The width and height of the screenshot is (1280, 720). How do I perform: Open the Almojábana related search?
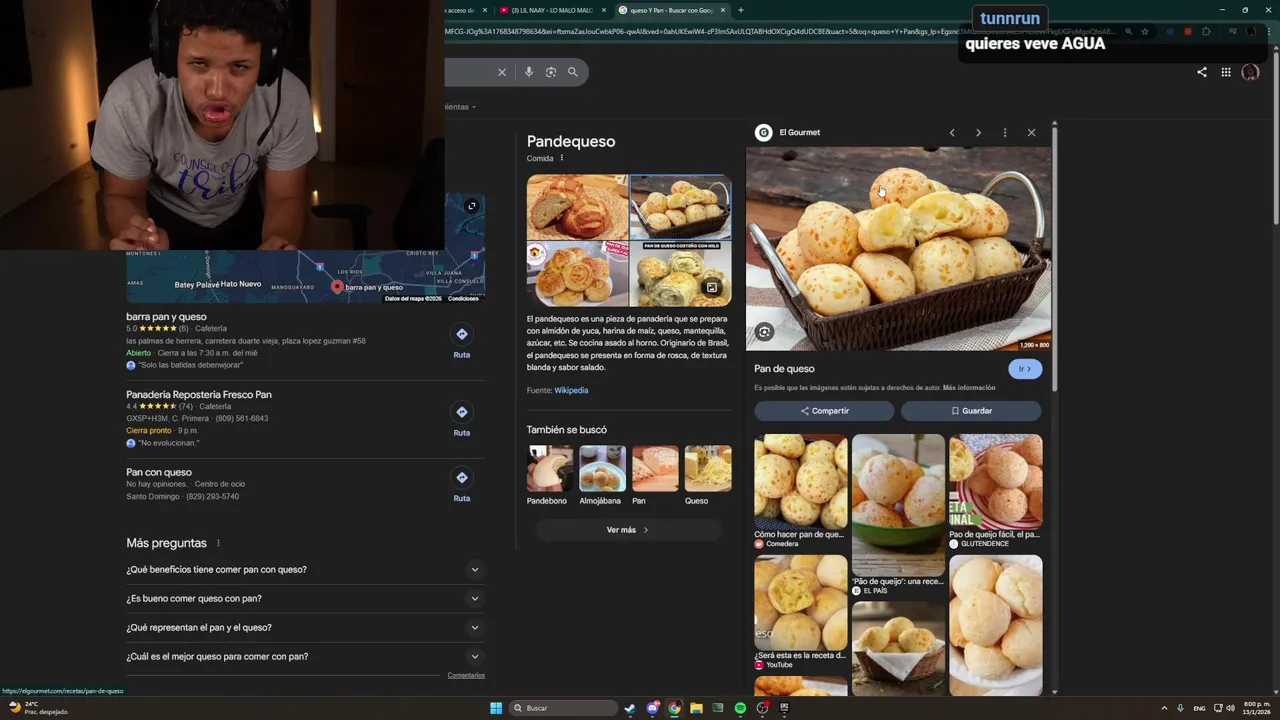pos(602,476)
